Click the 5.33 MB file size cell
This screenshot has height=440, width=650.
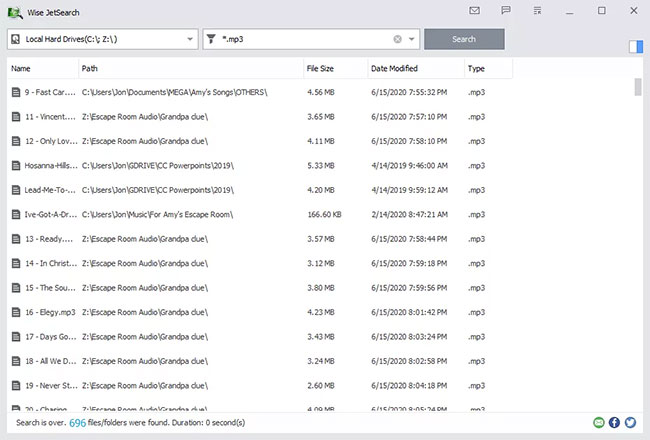coord(321,165)
